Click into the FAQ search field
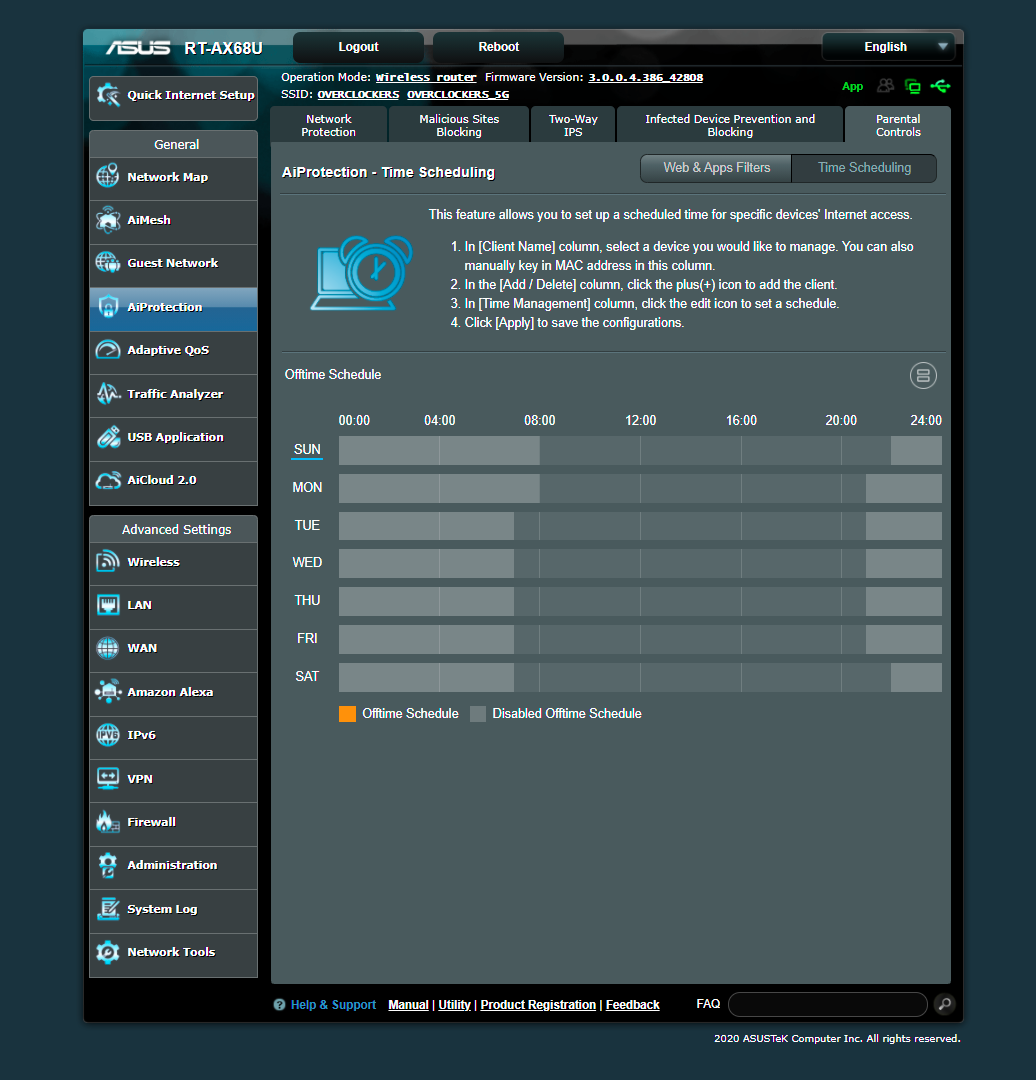The image size is (1036, 1080). tap(827, 1004)
